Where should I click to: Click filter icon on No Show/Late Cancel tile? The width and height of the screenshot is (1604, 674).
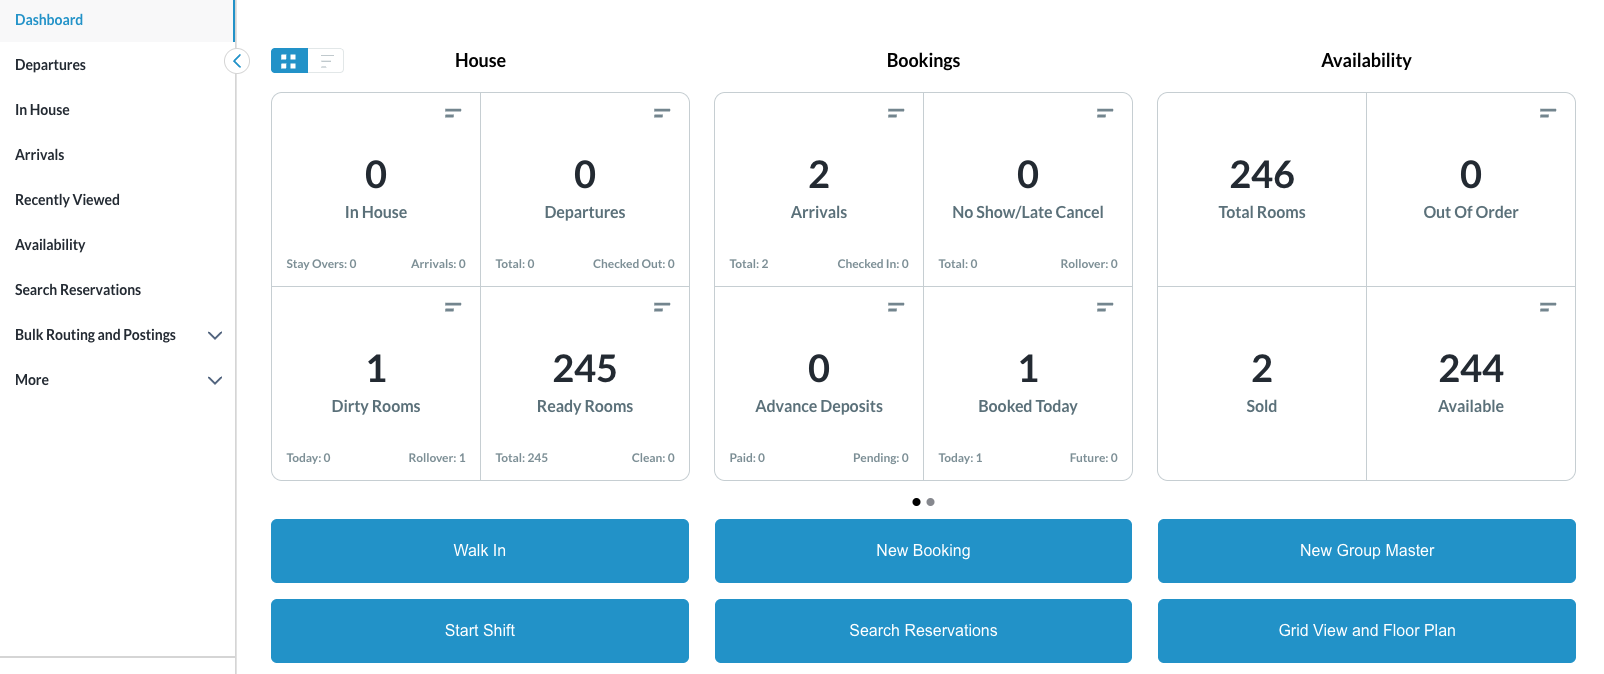pos(1105,113)
